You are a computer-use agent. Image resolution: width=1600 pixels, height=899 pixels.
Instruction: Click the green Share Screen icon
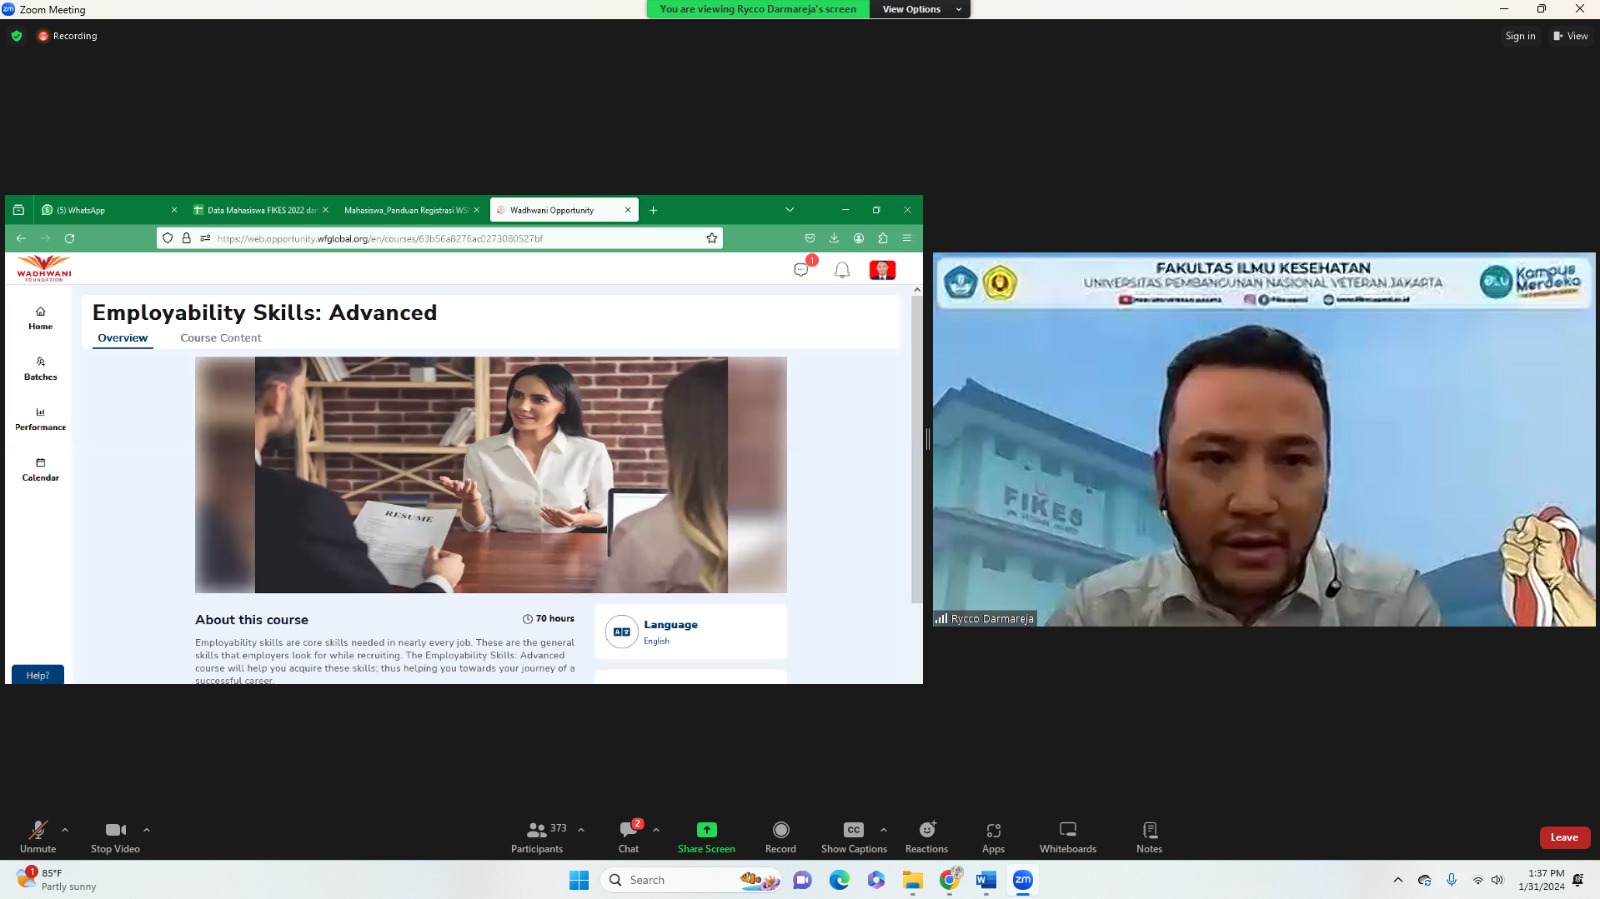706,830
